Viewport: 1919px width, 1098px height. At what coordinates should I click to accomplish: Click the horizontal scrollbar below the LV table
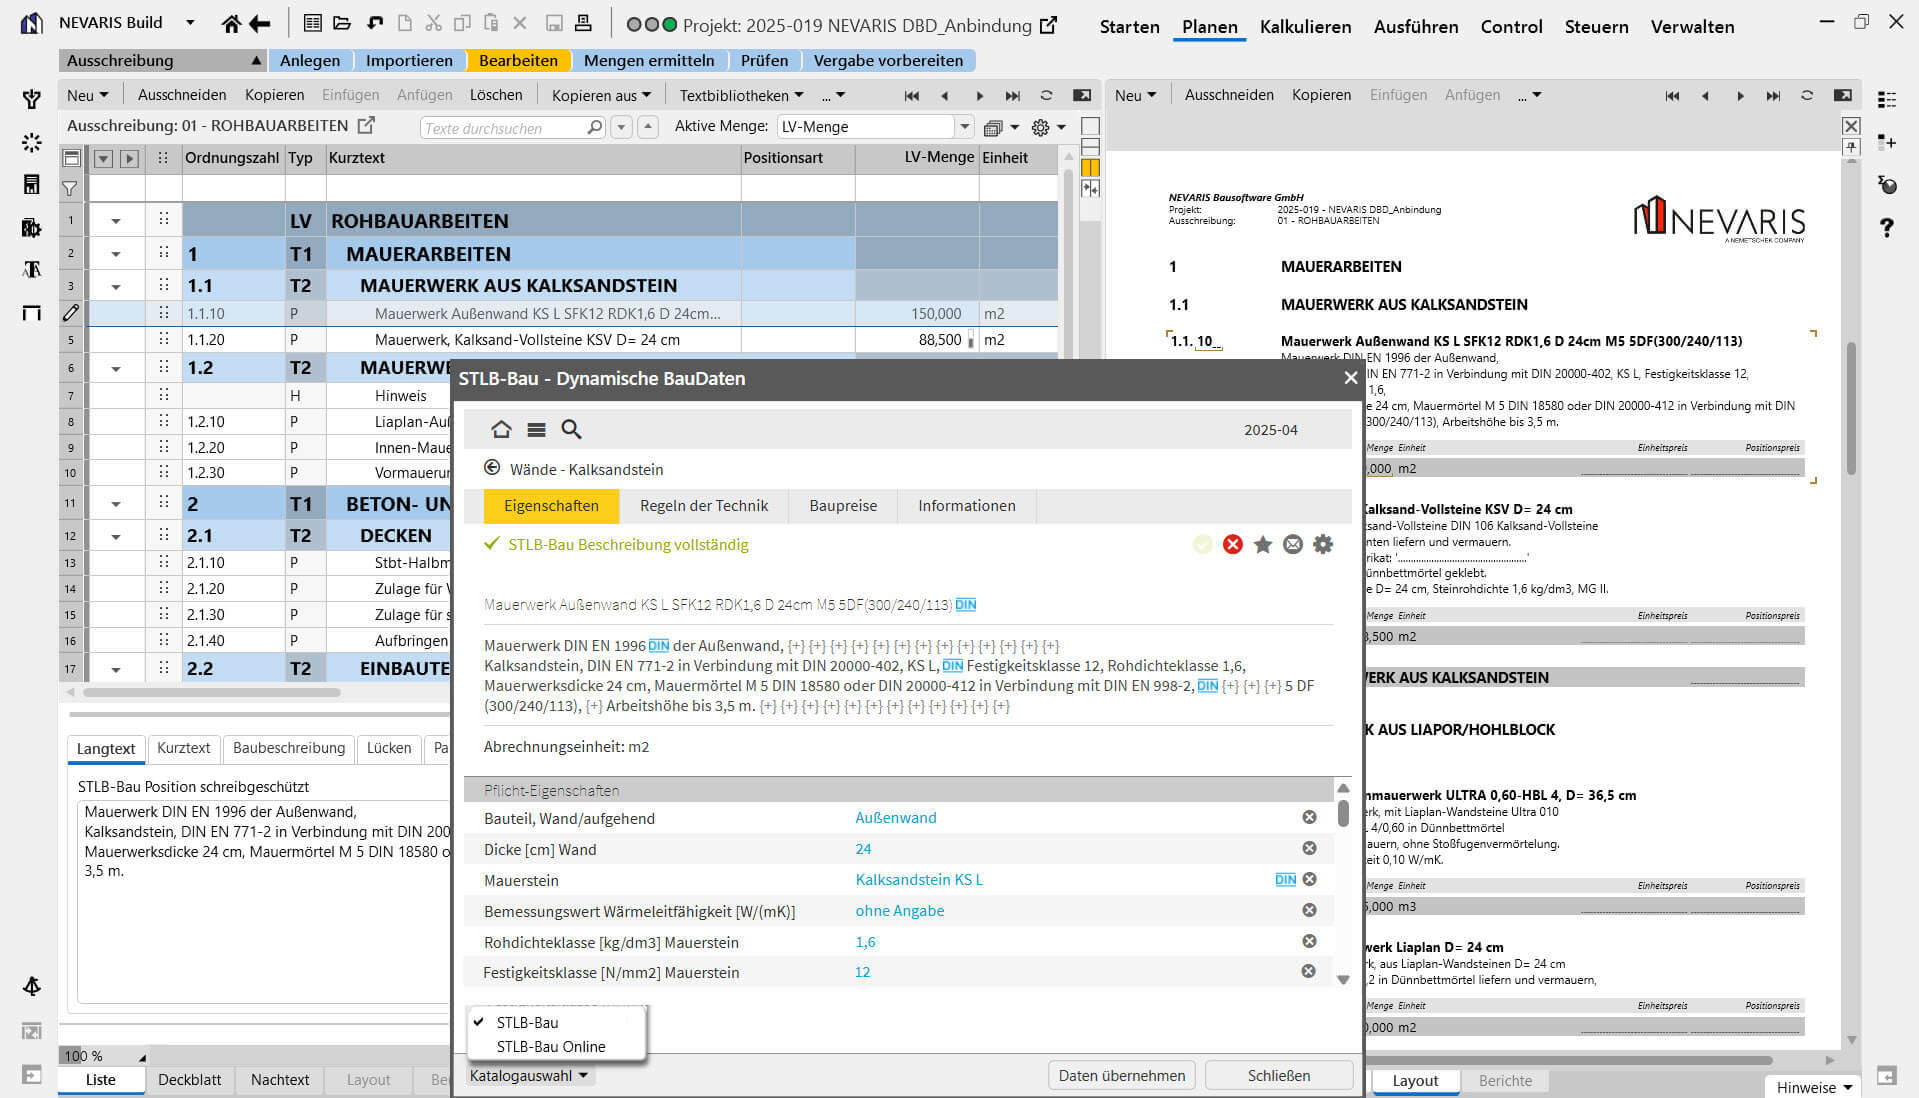[x=212, y=692]
